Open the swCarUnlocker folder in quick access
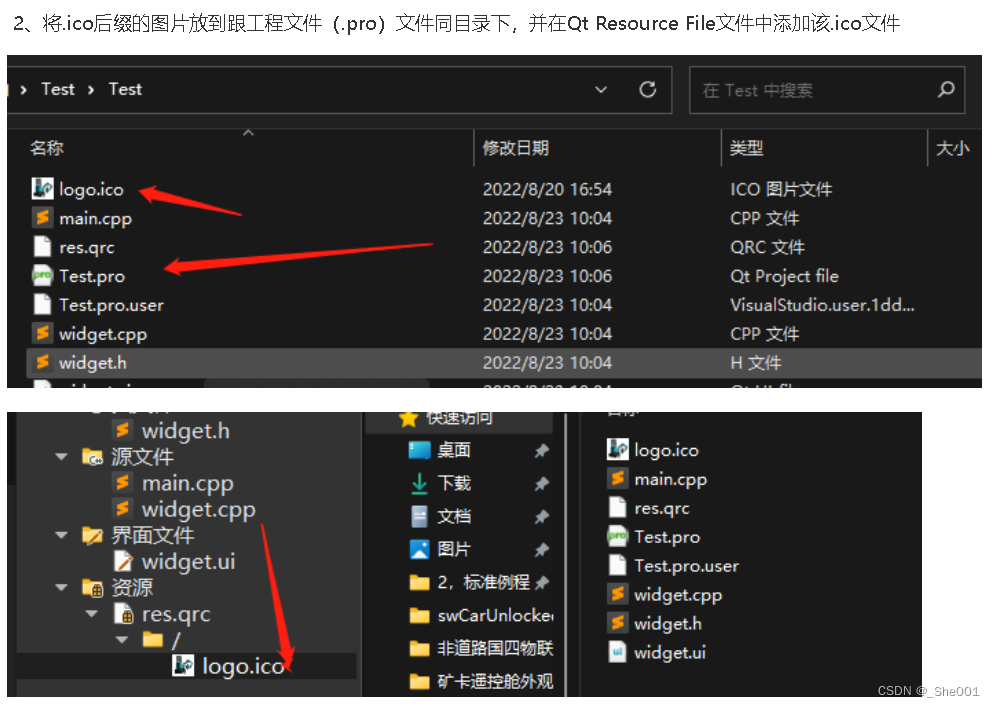The width and height of the screenshot is (995, 707). coord(495,615)
